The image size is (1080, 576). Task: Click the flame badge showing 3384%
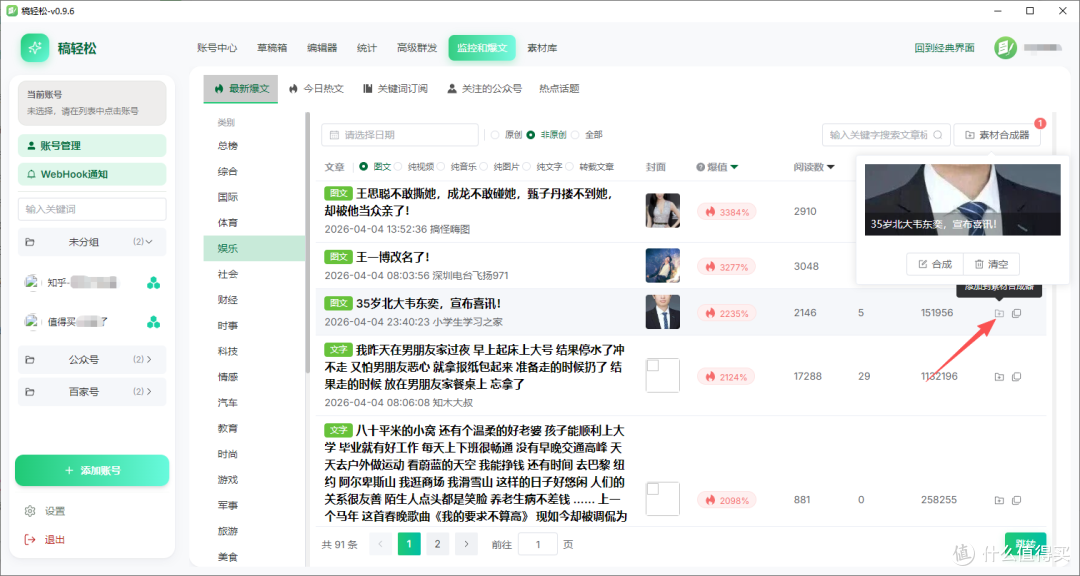click(726, 212)
